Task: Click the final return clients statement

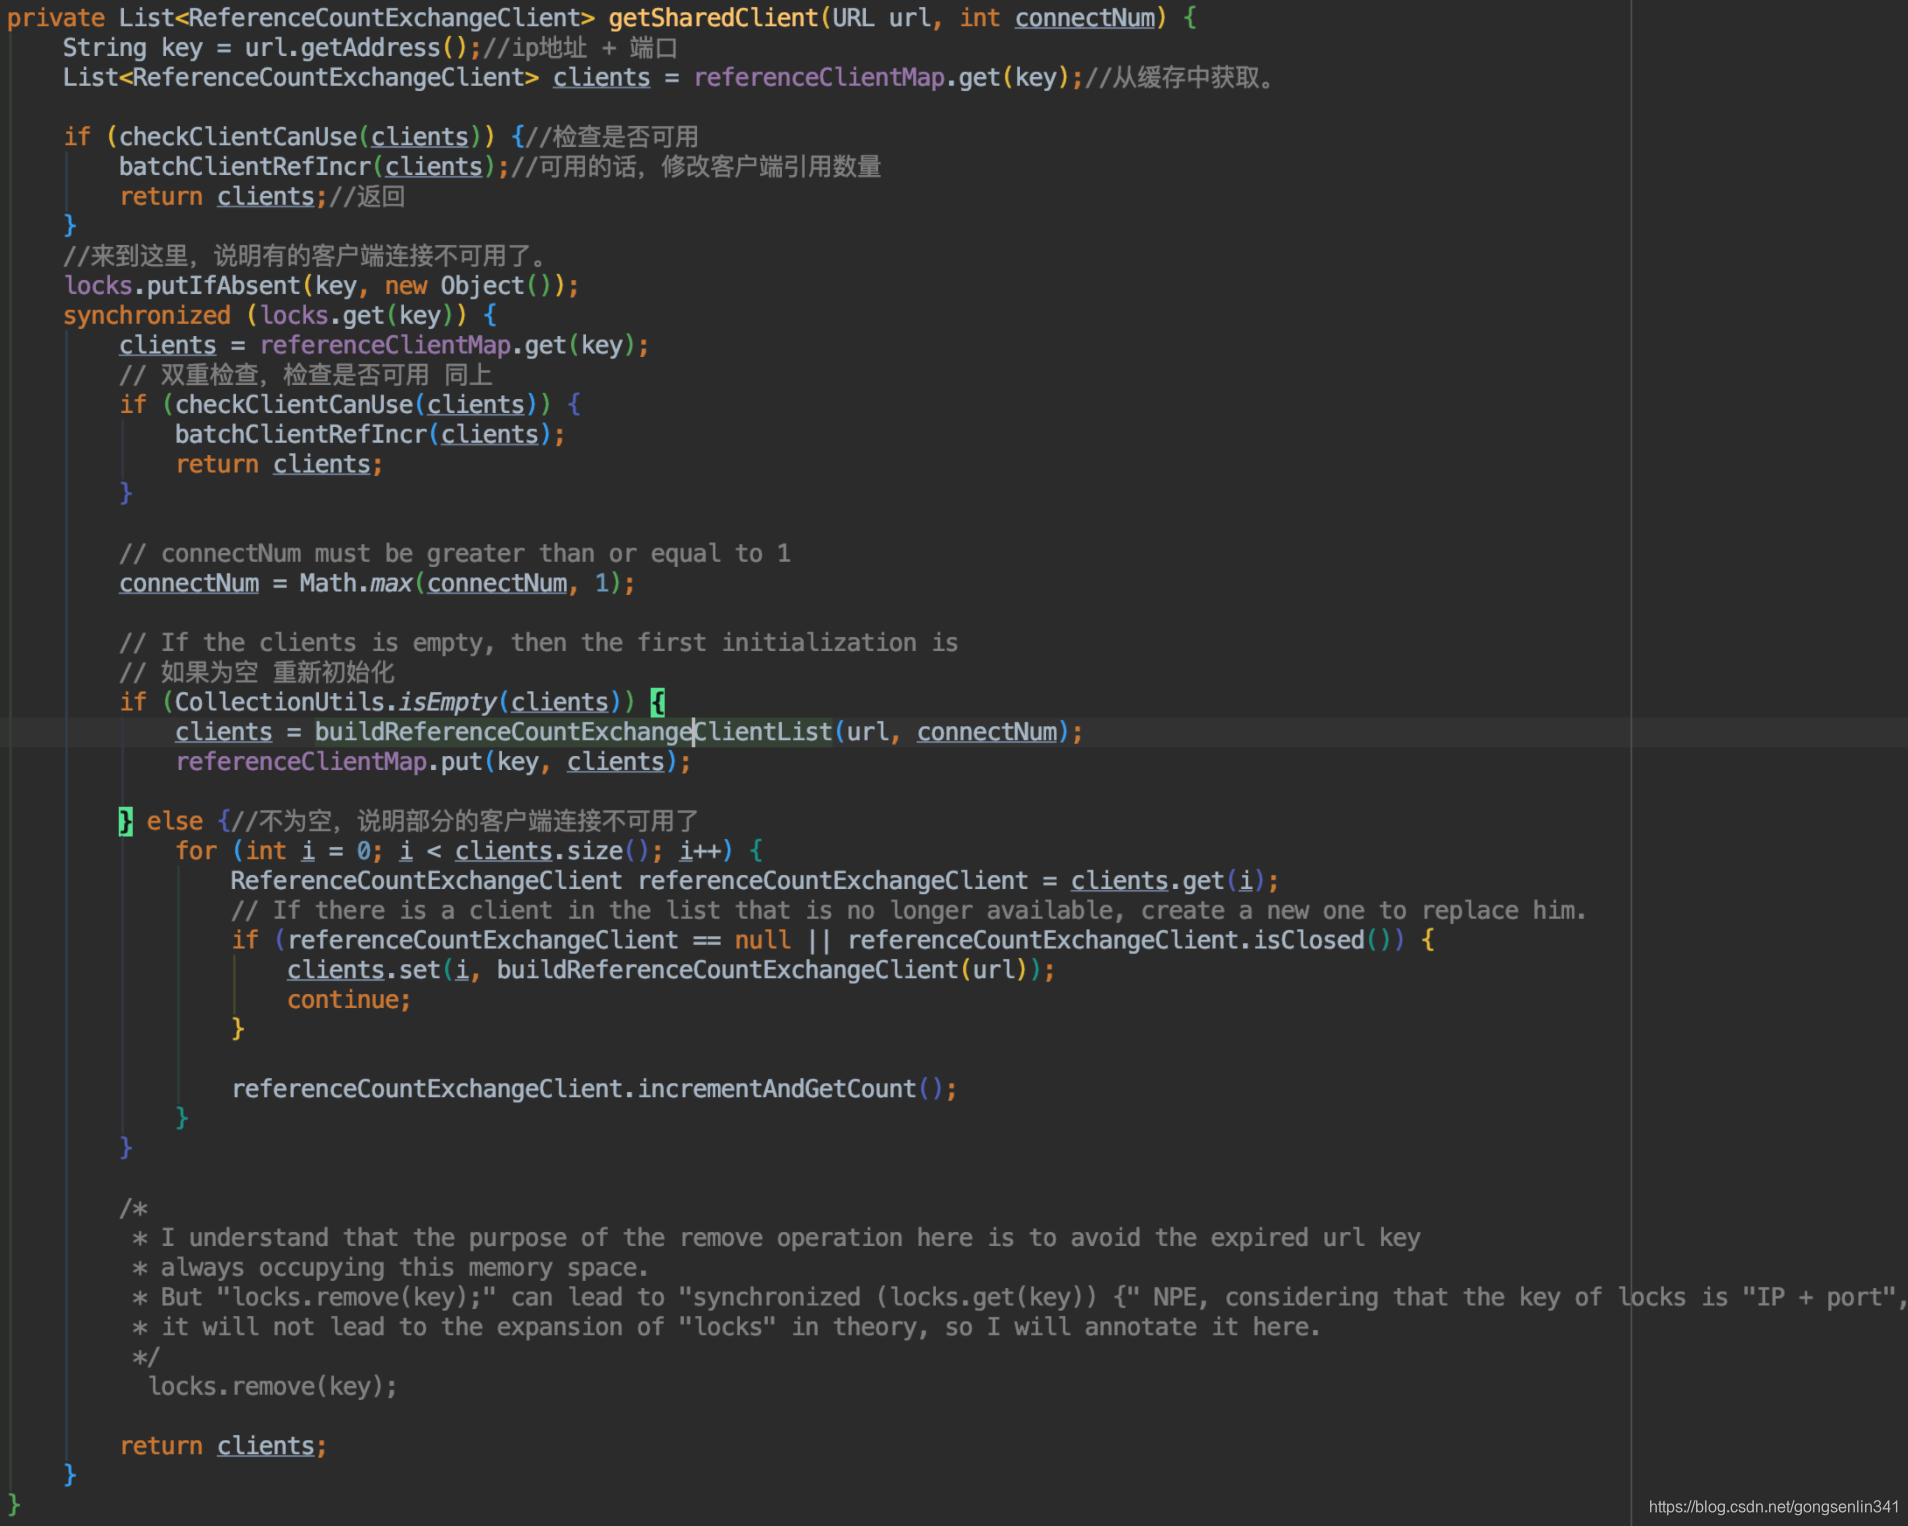Action: (223, 1446)
